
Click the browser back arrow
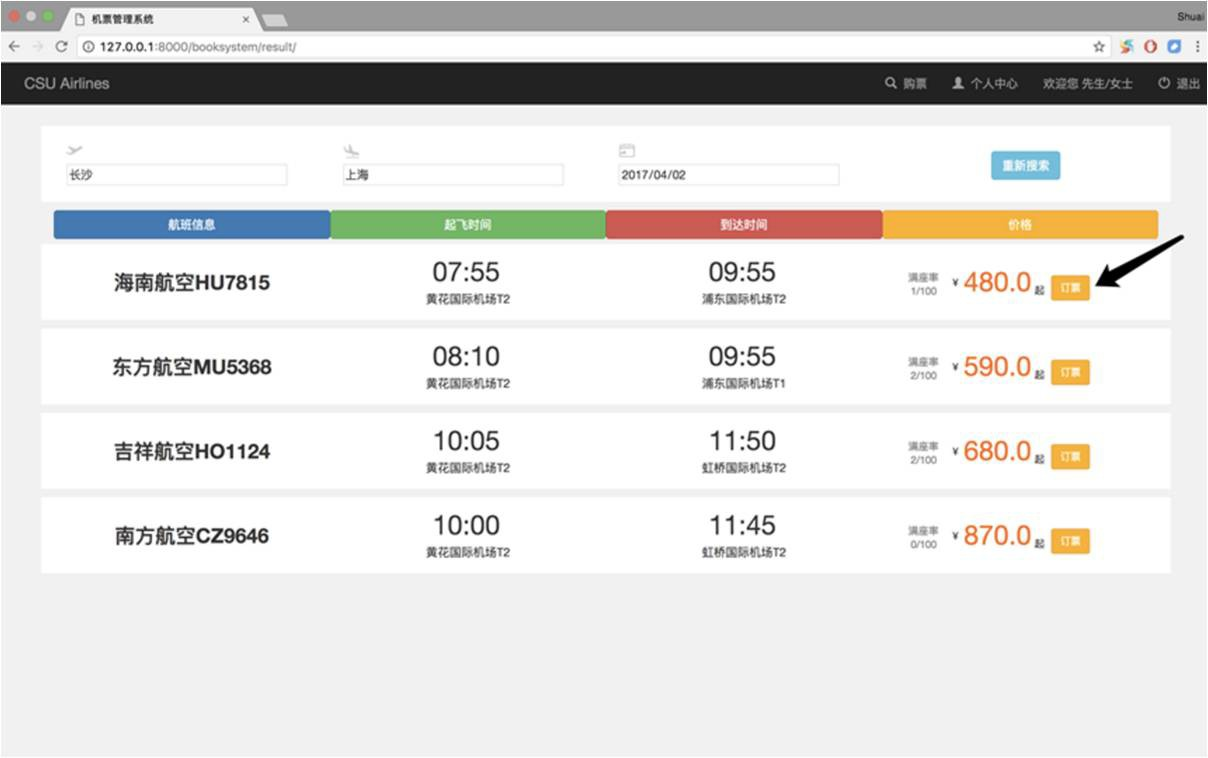pyautogui.click(x=13, y=47)
